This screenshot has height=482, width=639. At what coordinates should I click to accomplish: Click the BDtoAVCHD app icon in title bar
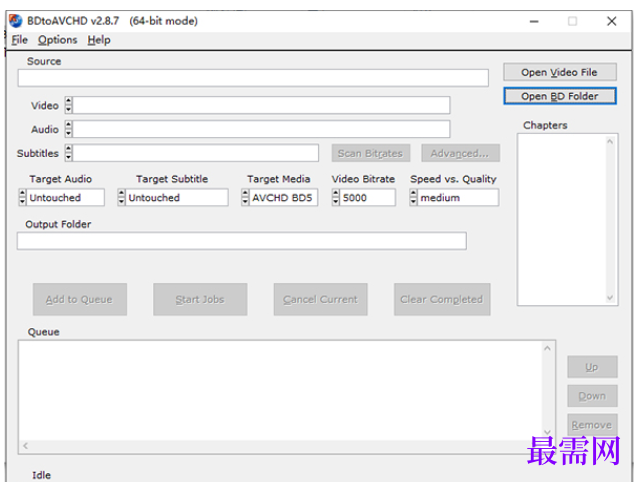[x=15, y=21]
